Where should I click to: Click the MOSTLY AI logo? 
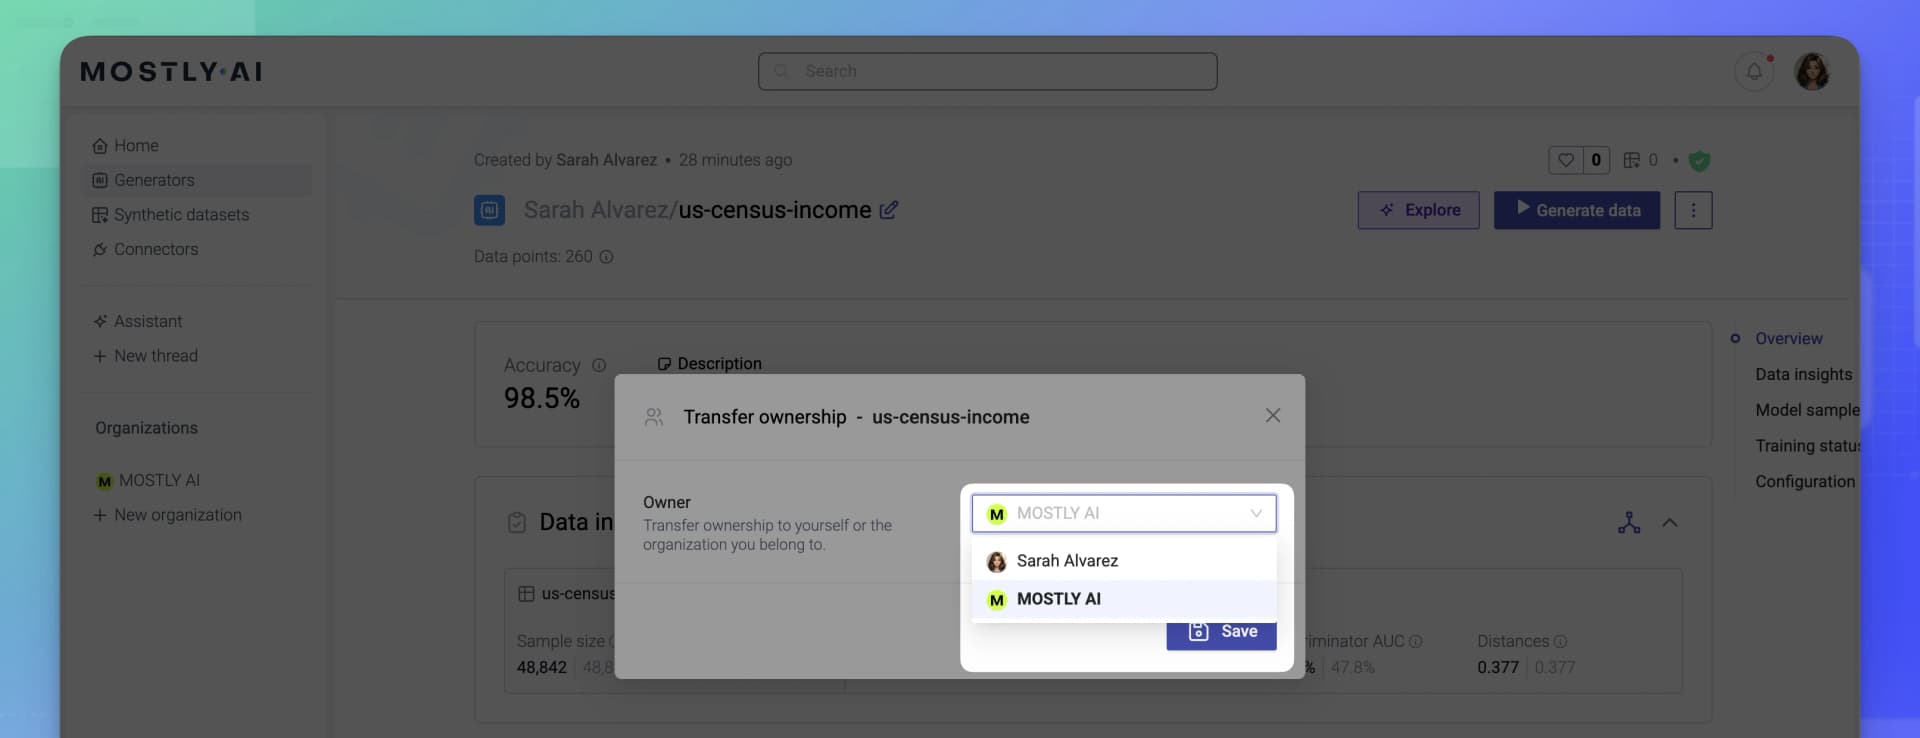(x=171, y=71)
